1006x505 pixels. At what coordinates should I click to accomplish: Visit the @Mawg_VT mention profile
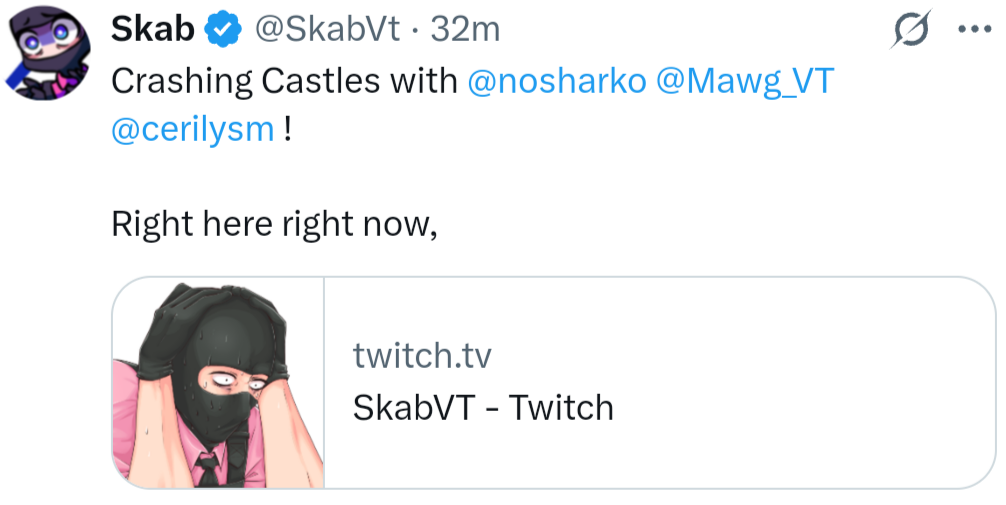pos(744,81)
